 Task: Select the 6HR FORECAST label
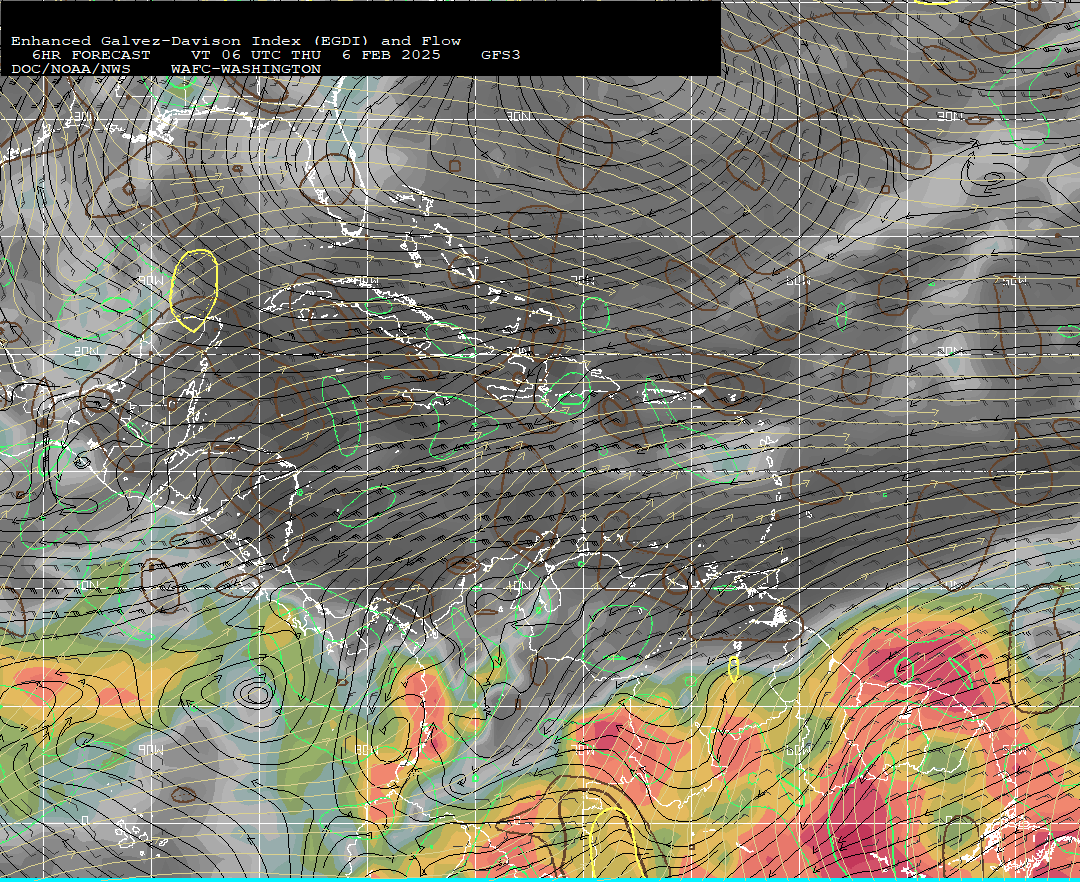[91, 55]
